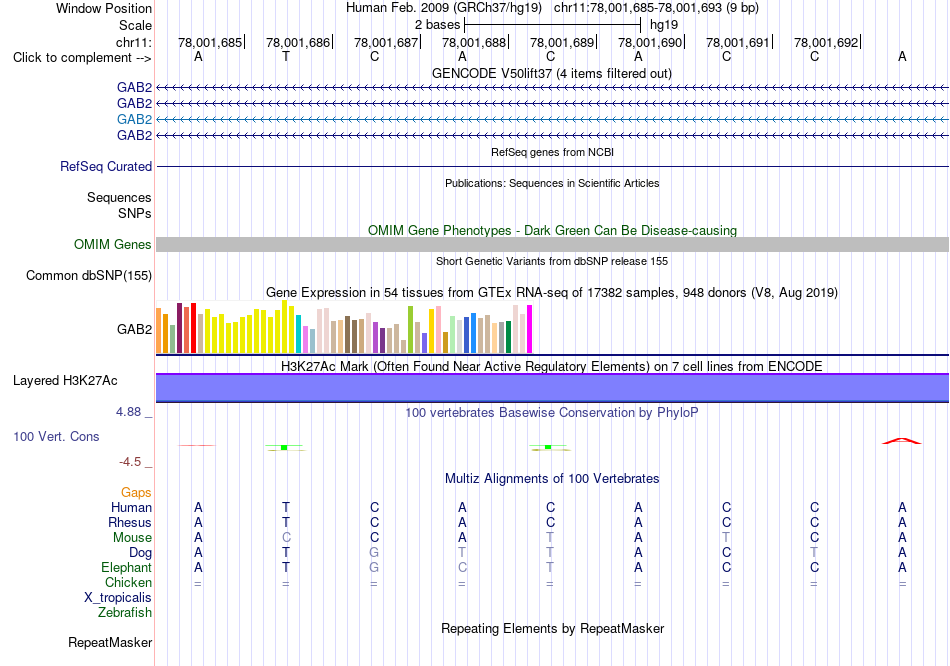Click GAB2 label beside GTEx bar chart
The image size is (950, 666).
point(134,330)
